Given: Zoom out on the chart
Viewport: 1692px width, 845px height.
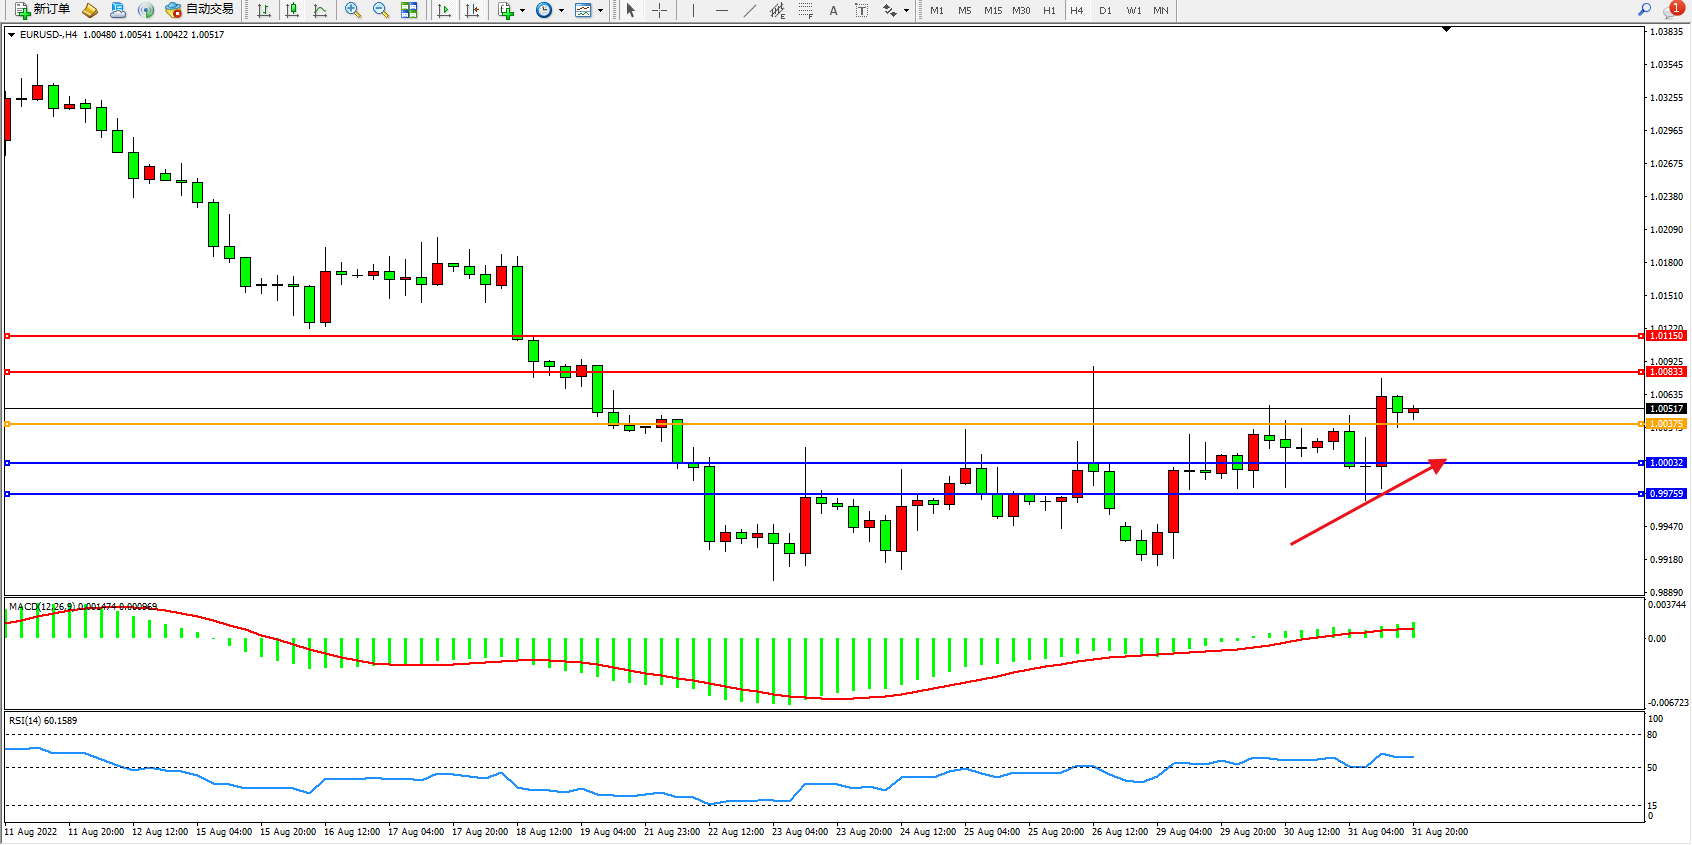Looking at the screenshot, I should [381, 10].
